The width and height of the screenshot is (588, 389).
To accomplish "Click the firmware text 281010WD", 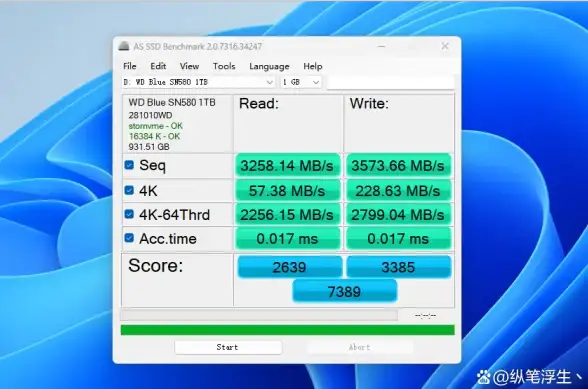I will point(150,115).
